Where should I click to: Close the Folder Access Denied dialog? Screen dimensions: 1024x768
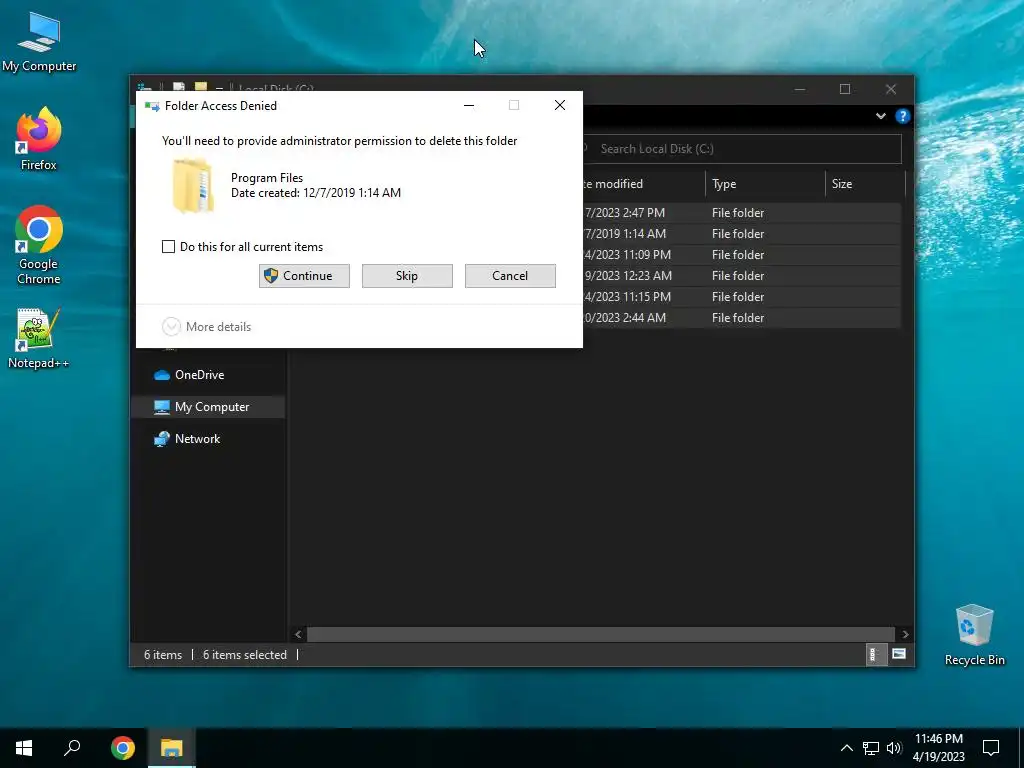pos(560,105)
